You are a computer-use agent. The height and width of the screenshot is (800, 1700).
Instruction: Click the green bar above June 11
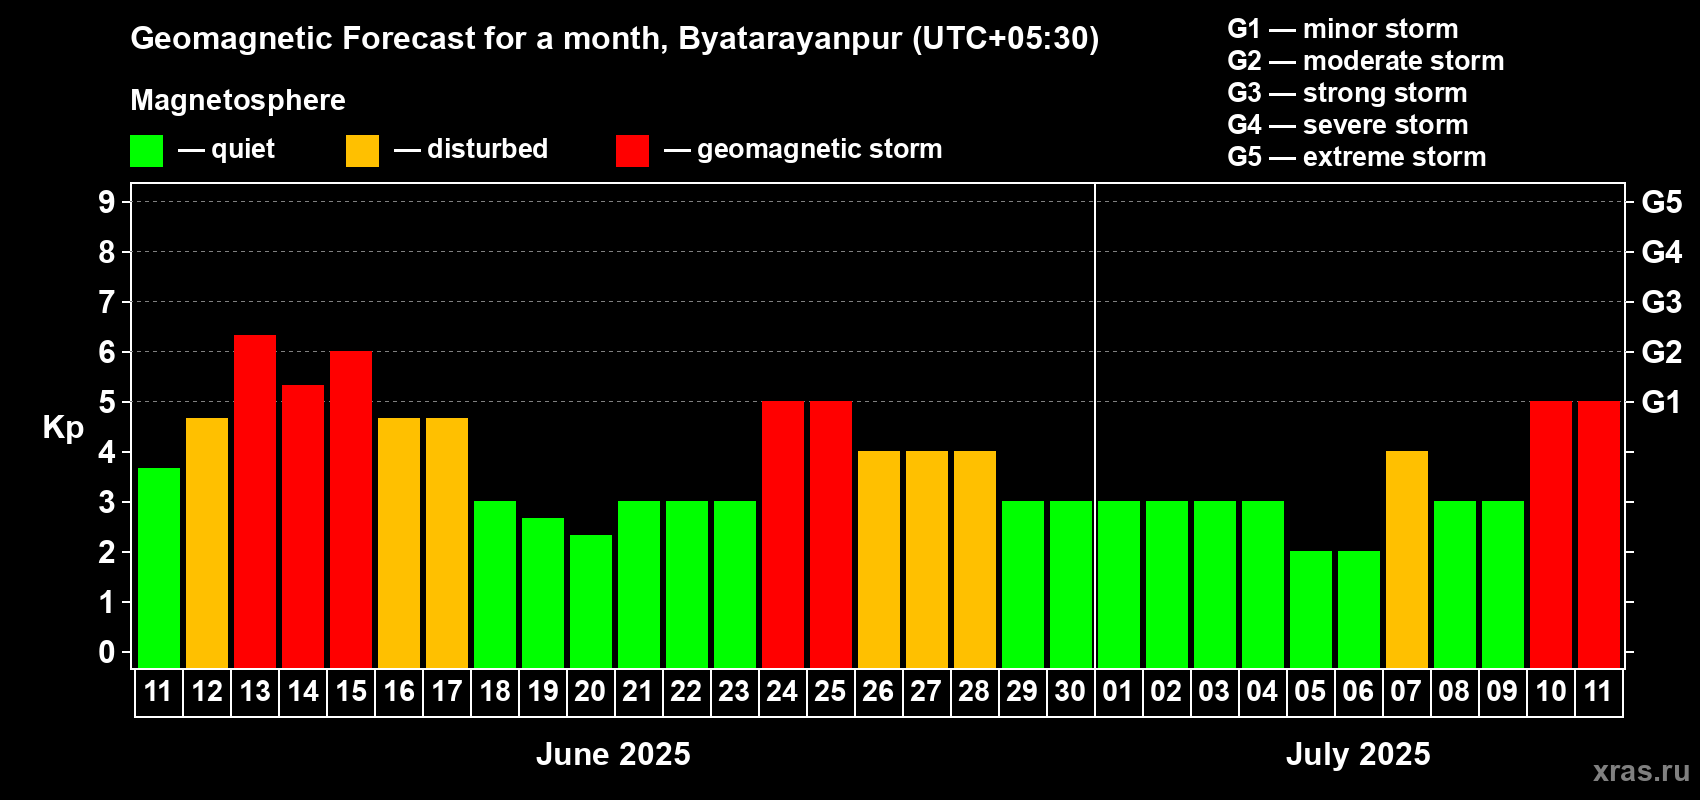pyautogui.click(x=159, y=568)
